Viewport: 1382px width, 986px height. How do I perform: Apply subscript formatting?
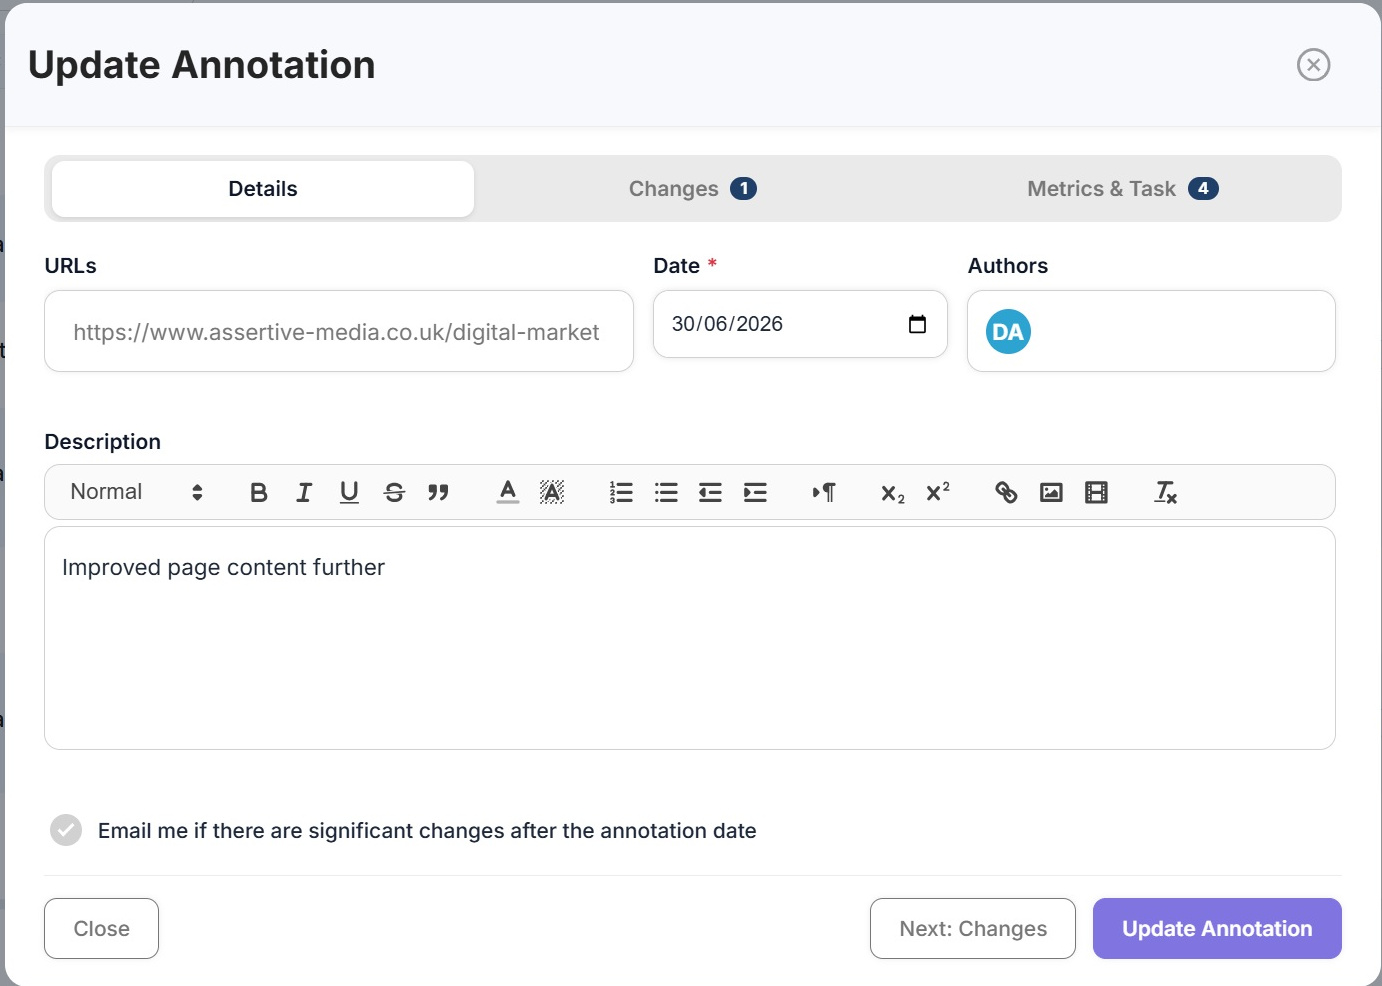(893, 492)
